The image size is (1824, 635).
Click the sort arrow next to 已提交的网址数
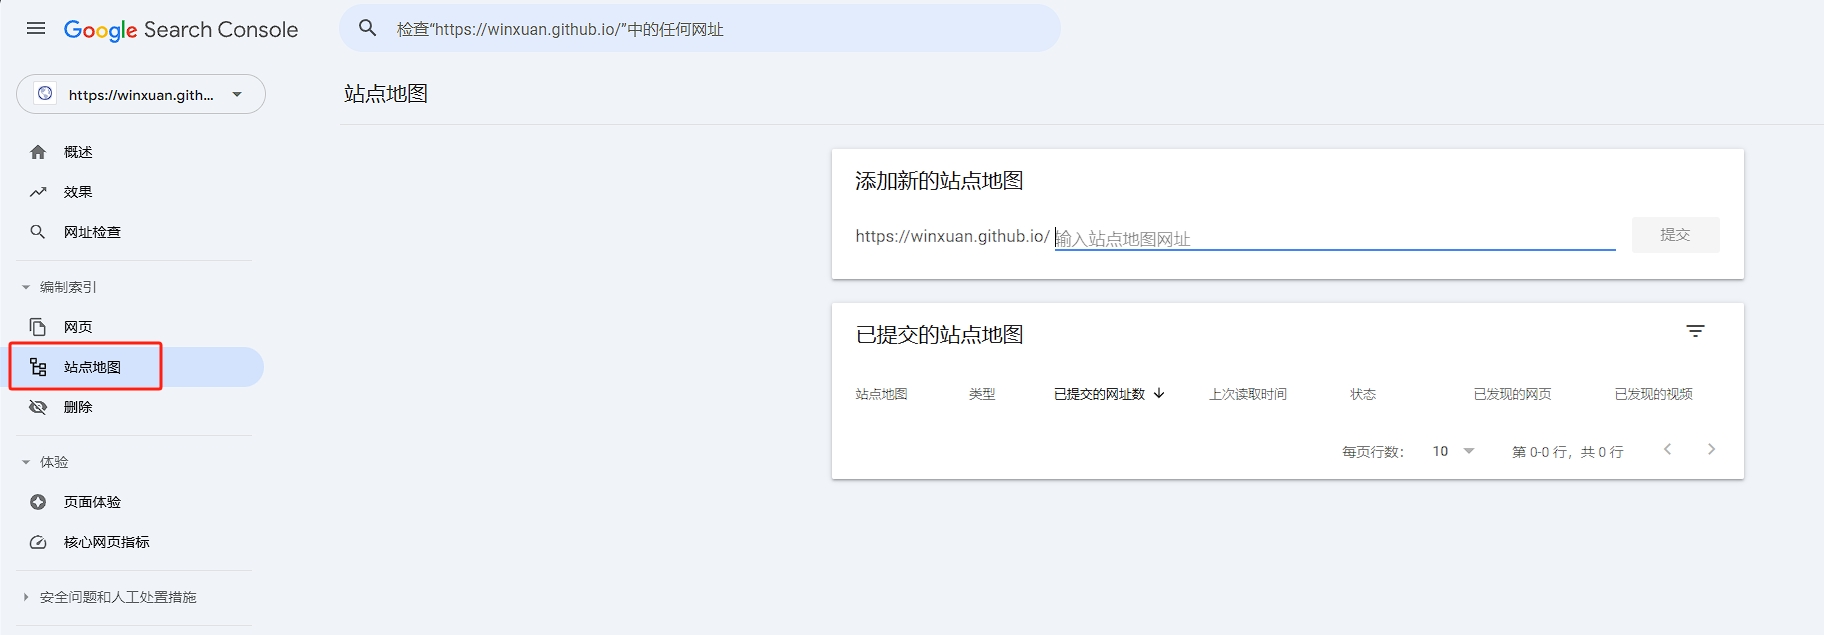coord(1159,393)
